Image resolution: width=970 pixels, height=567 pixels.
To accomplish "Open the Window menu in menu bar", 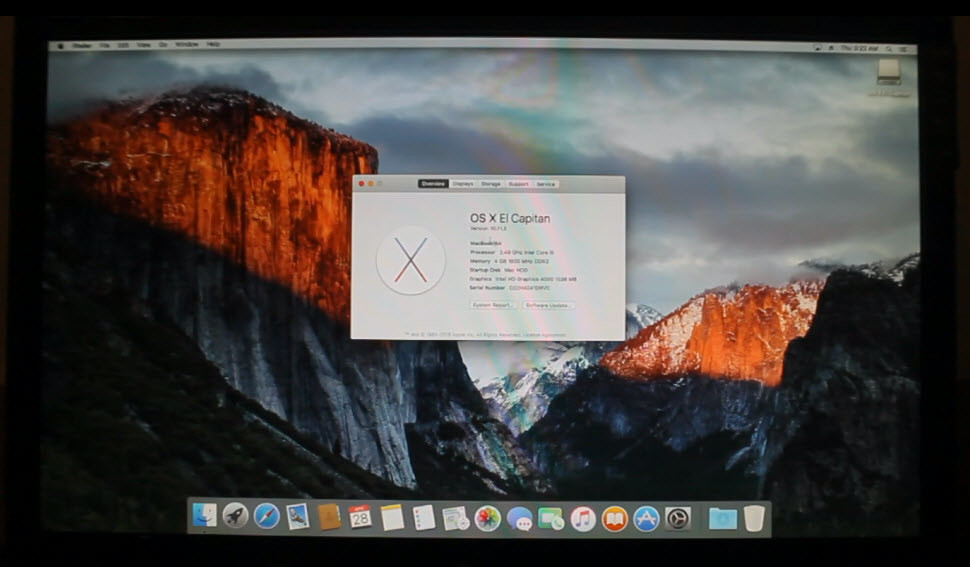I will coord(187,45).
